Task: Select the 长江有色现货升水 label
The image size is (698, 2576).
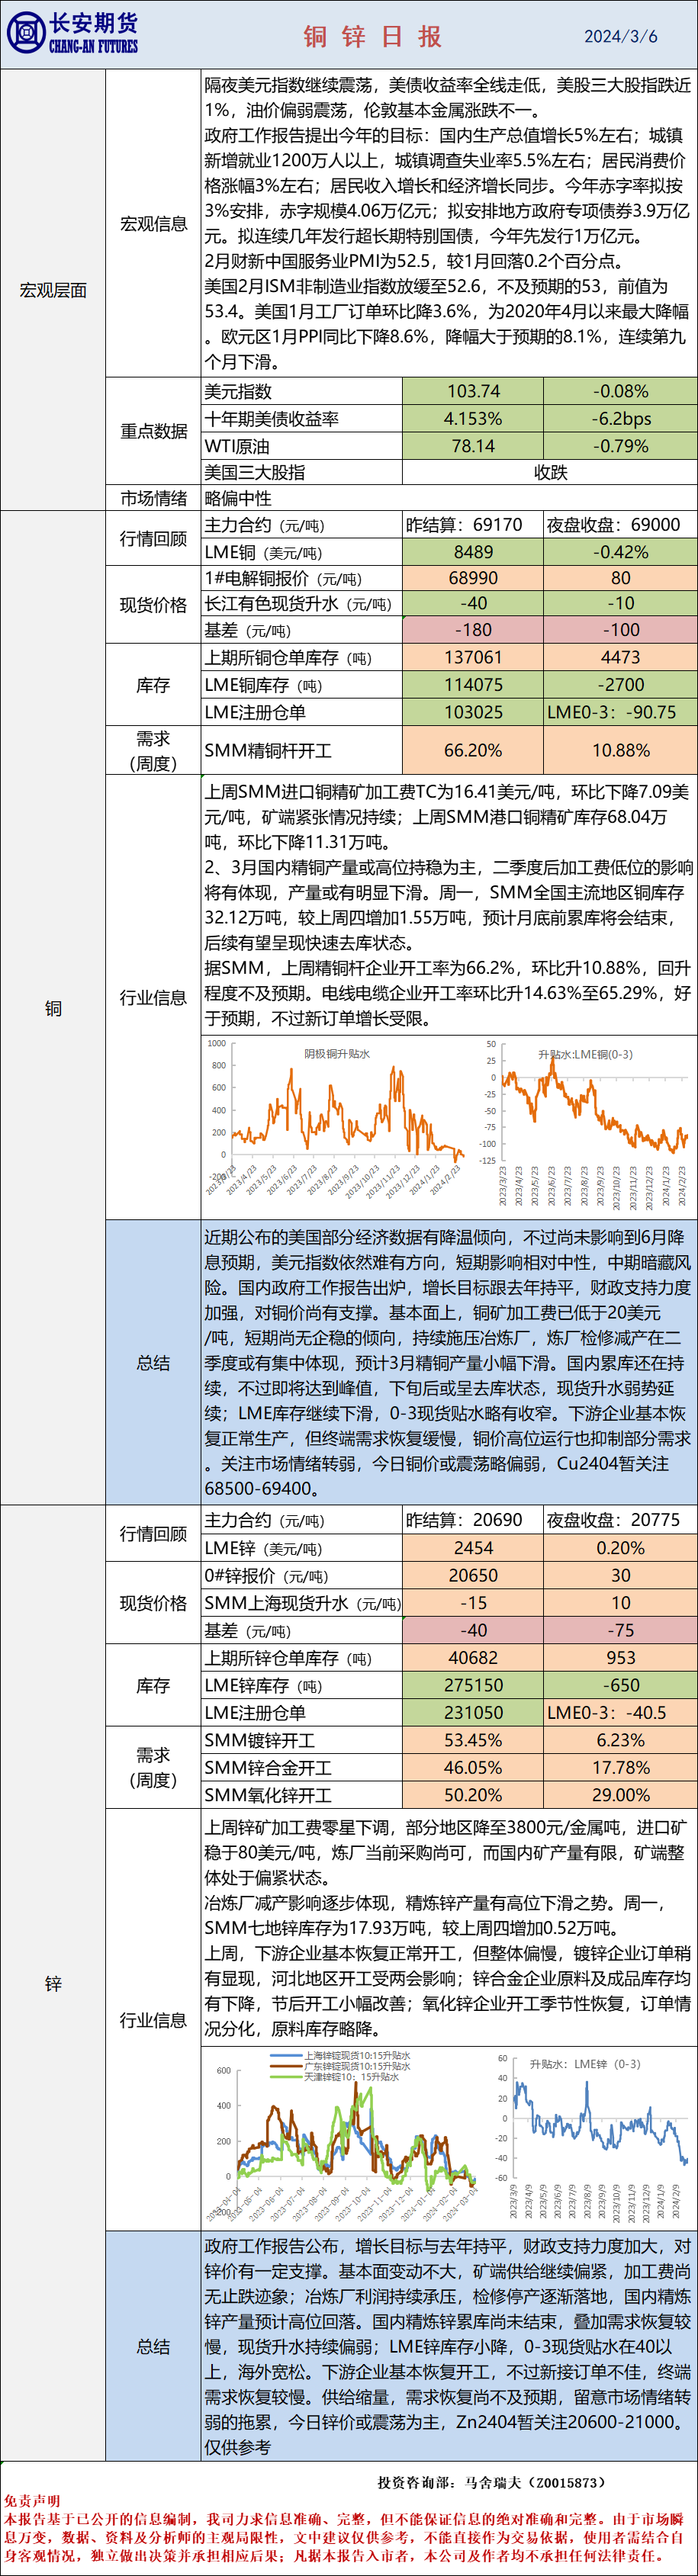Action: (298, 604)
